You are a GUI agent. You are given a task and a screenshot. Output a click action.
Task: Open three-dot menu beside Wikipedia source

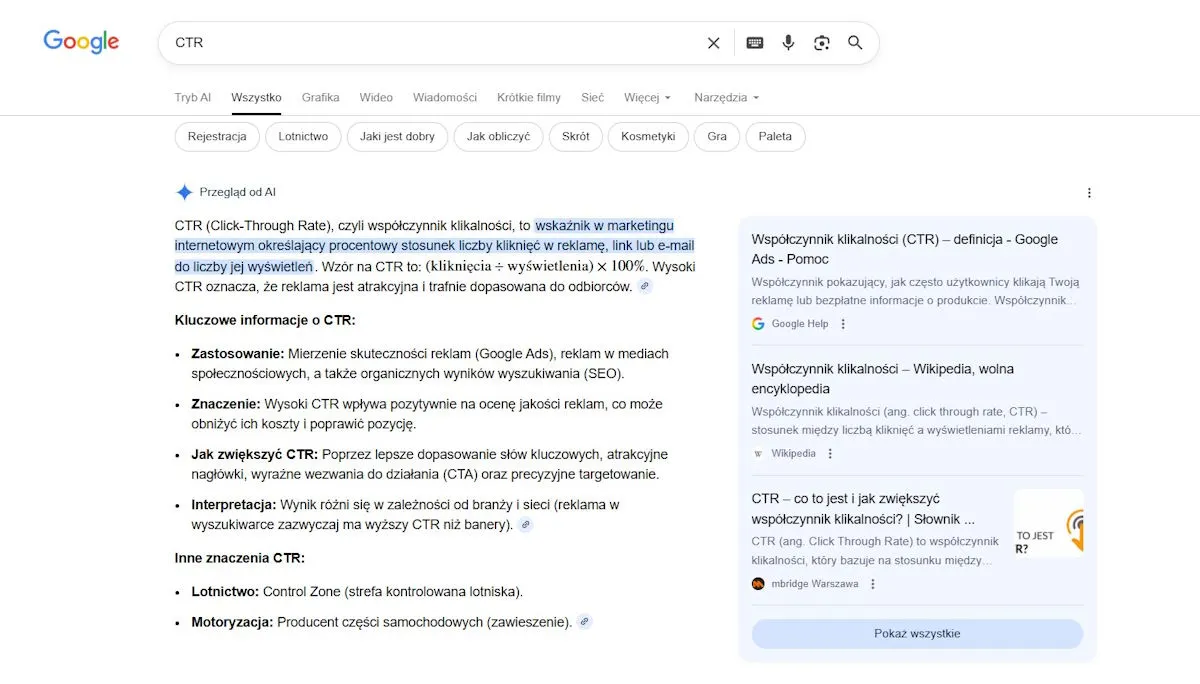click(x=830, y=454)
